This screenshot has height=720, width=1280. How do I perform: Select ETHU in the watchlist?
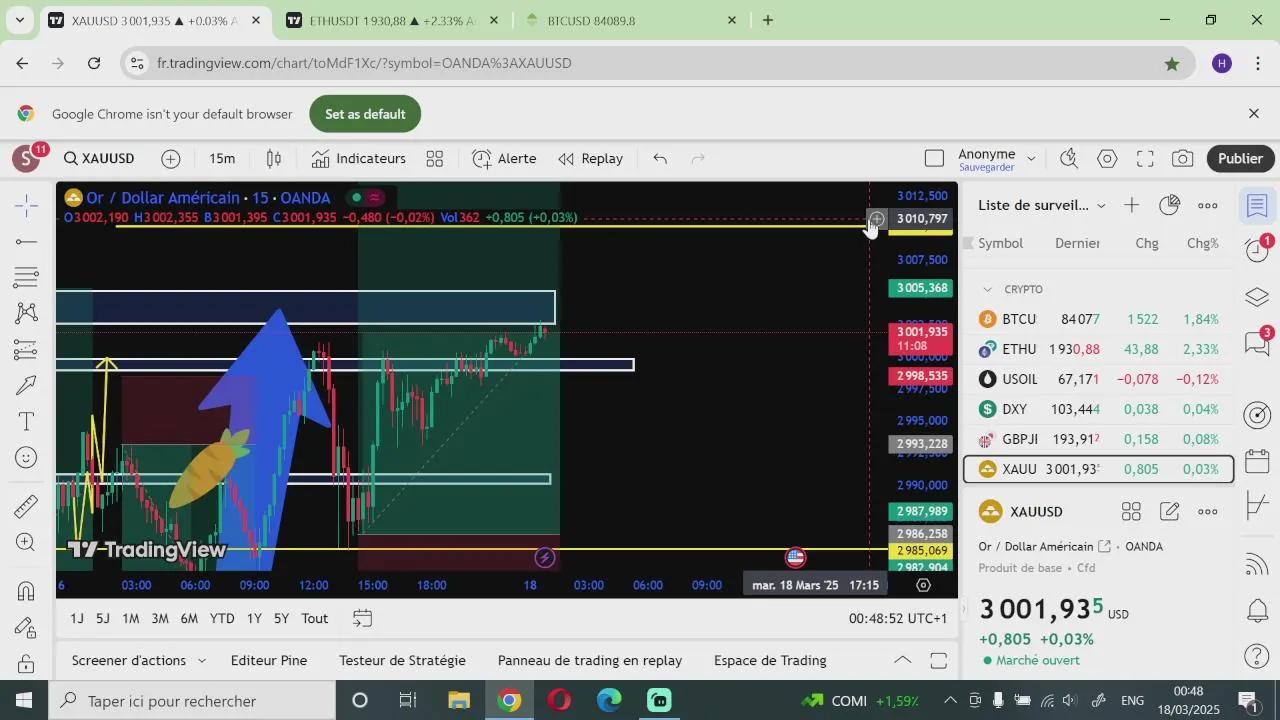click(x=1098, y=349)
